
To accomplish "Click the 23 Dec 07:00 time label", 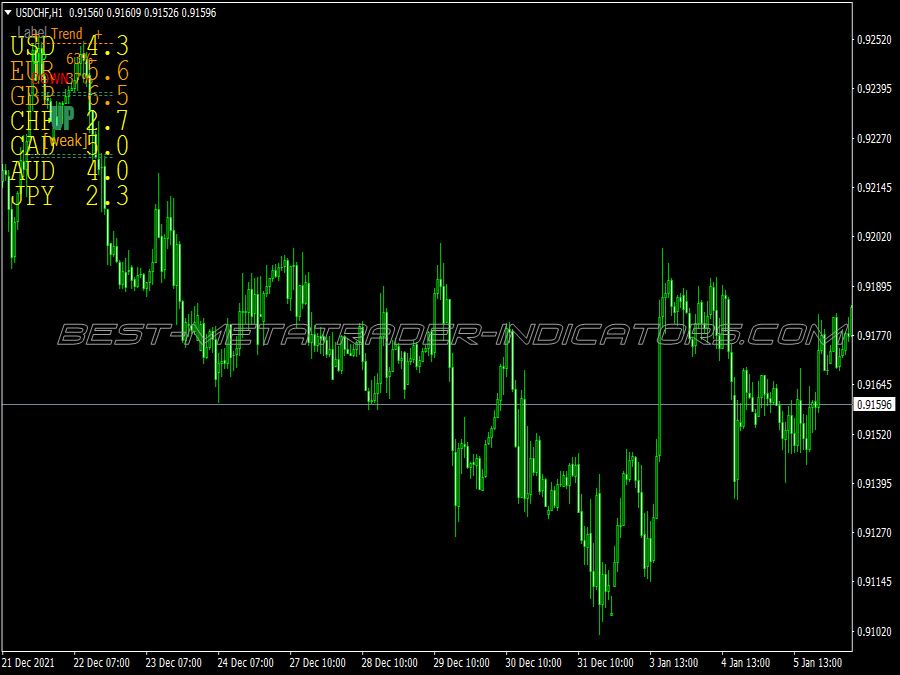I will tap(173, 663).
